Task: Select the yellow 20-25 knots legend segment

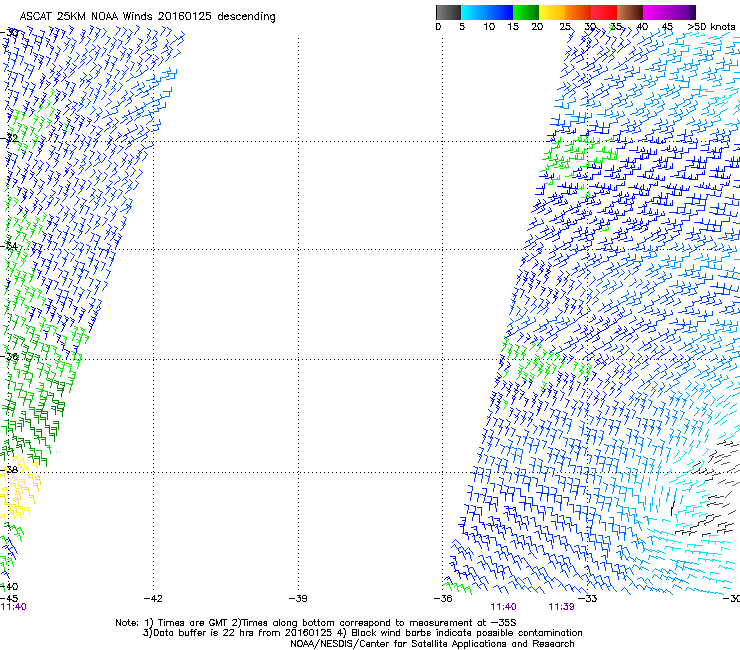Action: (x=552, y=12)
